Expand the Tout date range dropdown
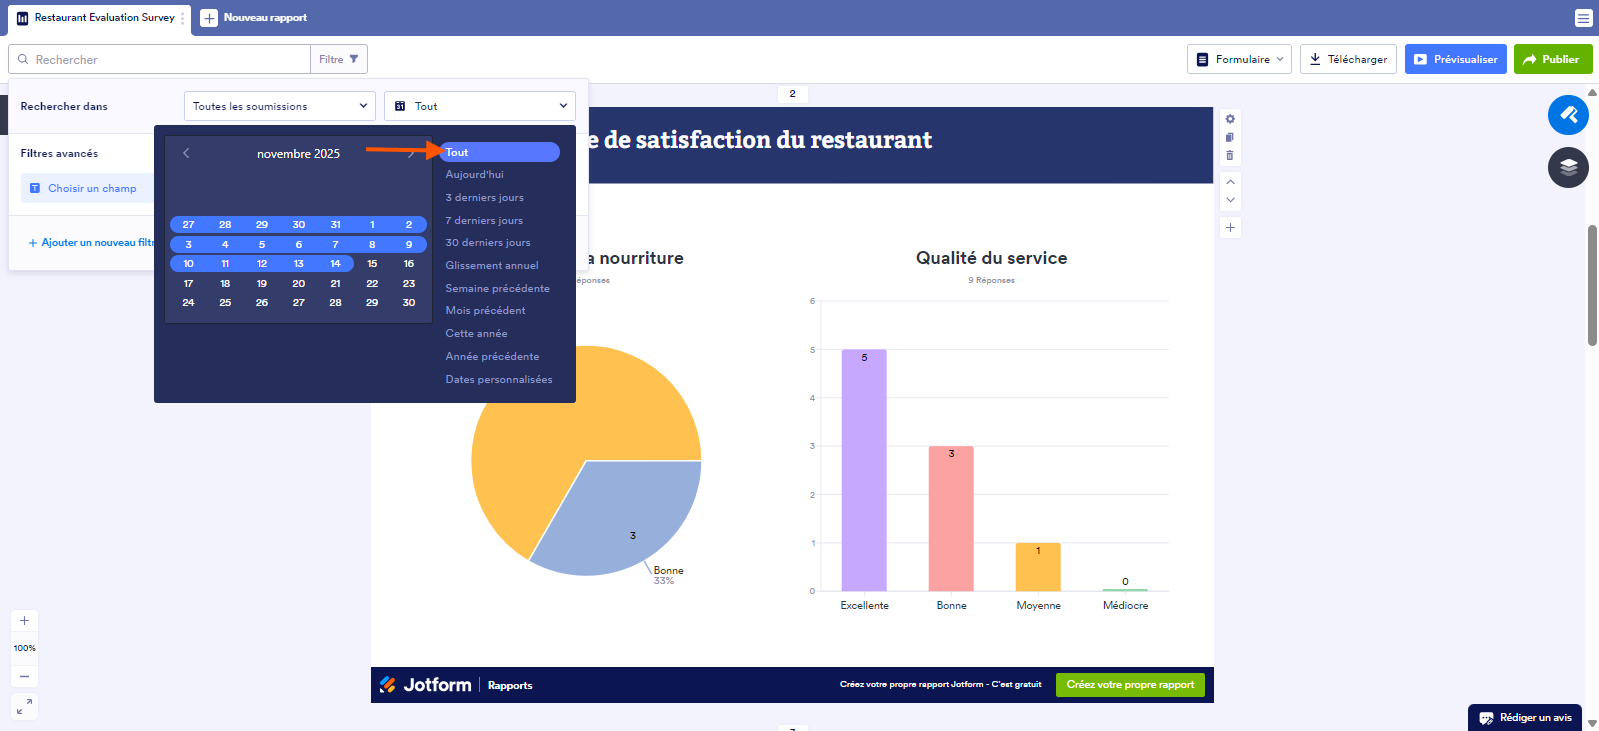 coord(480,106)
